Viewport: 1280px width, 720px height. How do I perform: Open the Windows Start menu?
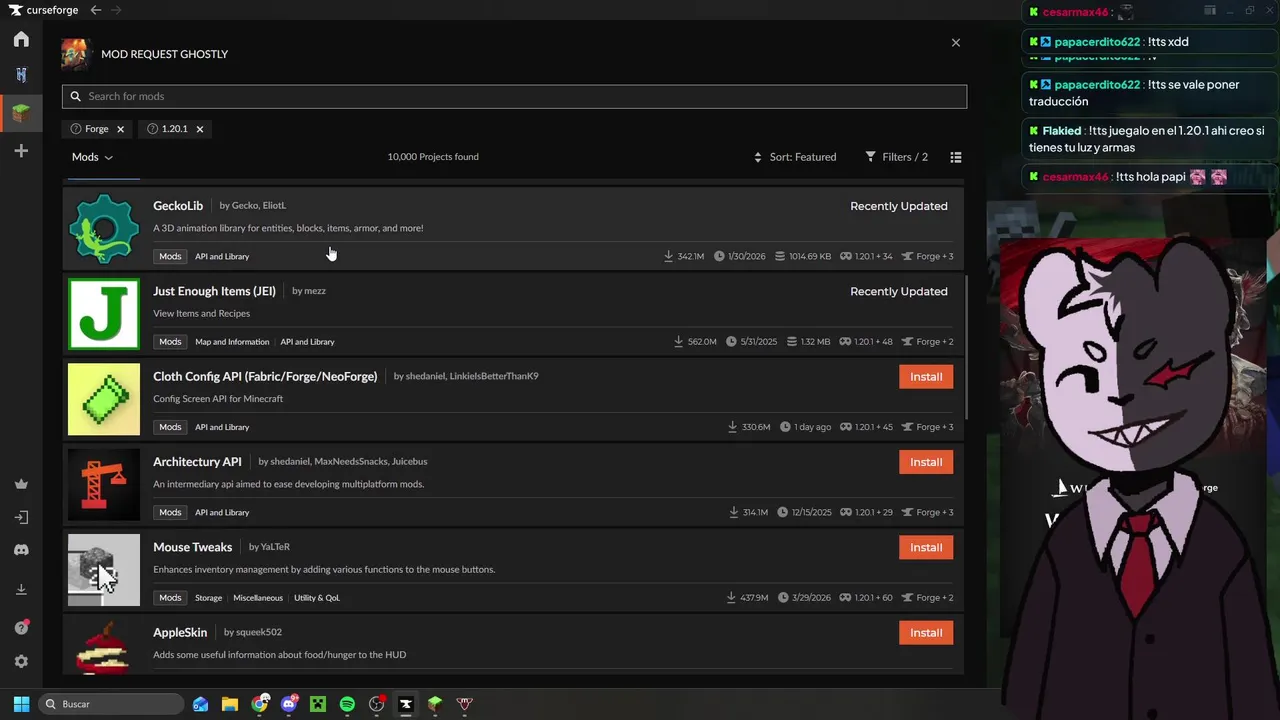(x=21, y=704)
